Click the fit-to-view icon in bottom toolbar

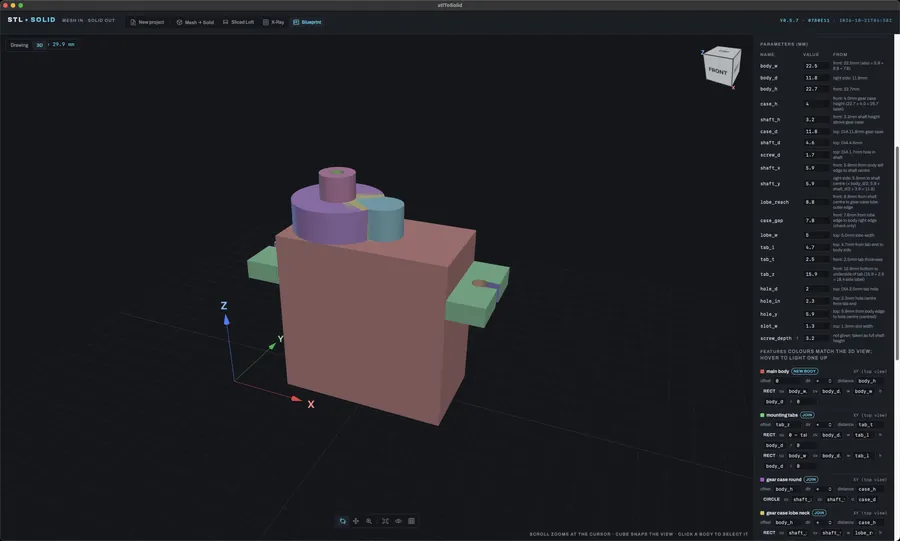tap(385, 521)
